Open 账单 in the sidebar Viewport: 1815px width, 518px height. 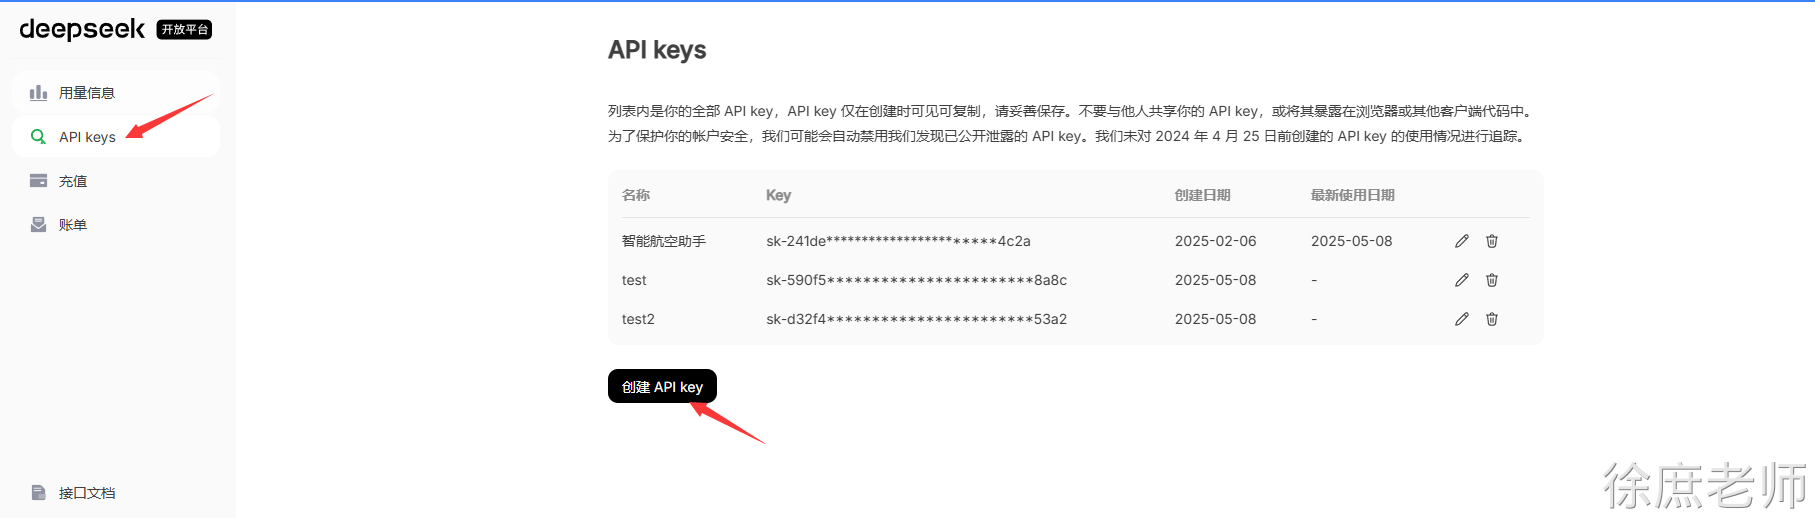click(x=116, y=225)
